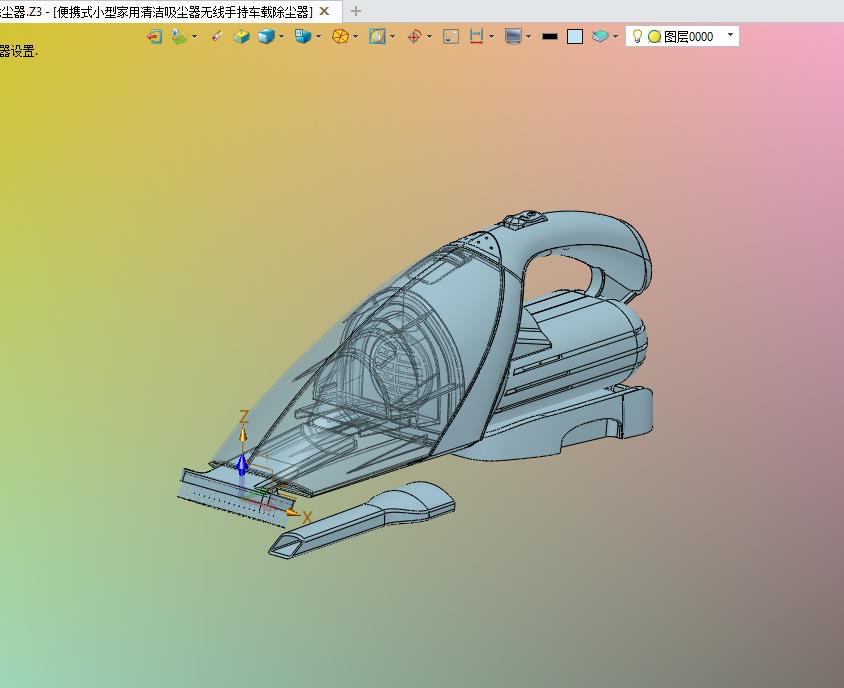The height and width of the screenshot is (688, 844).
Task: Select the 便携式小型家用清洁吸尘器无线手持车载除尘器 document tab
Action: pyautogui.click(x=171, y=11)
